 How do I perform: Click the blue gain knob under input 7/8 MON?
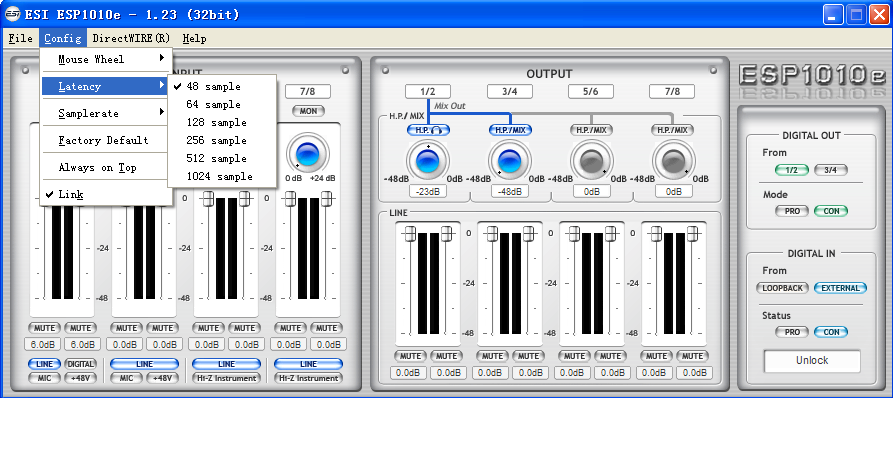point(308,154)
